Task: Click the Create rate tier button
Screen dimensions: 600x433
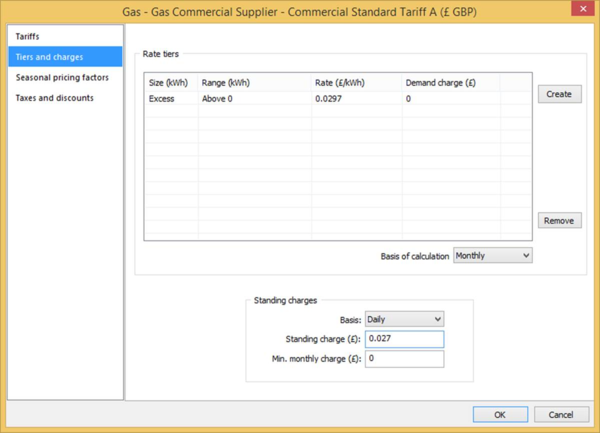Action: [x=559, y=94]
